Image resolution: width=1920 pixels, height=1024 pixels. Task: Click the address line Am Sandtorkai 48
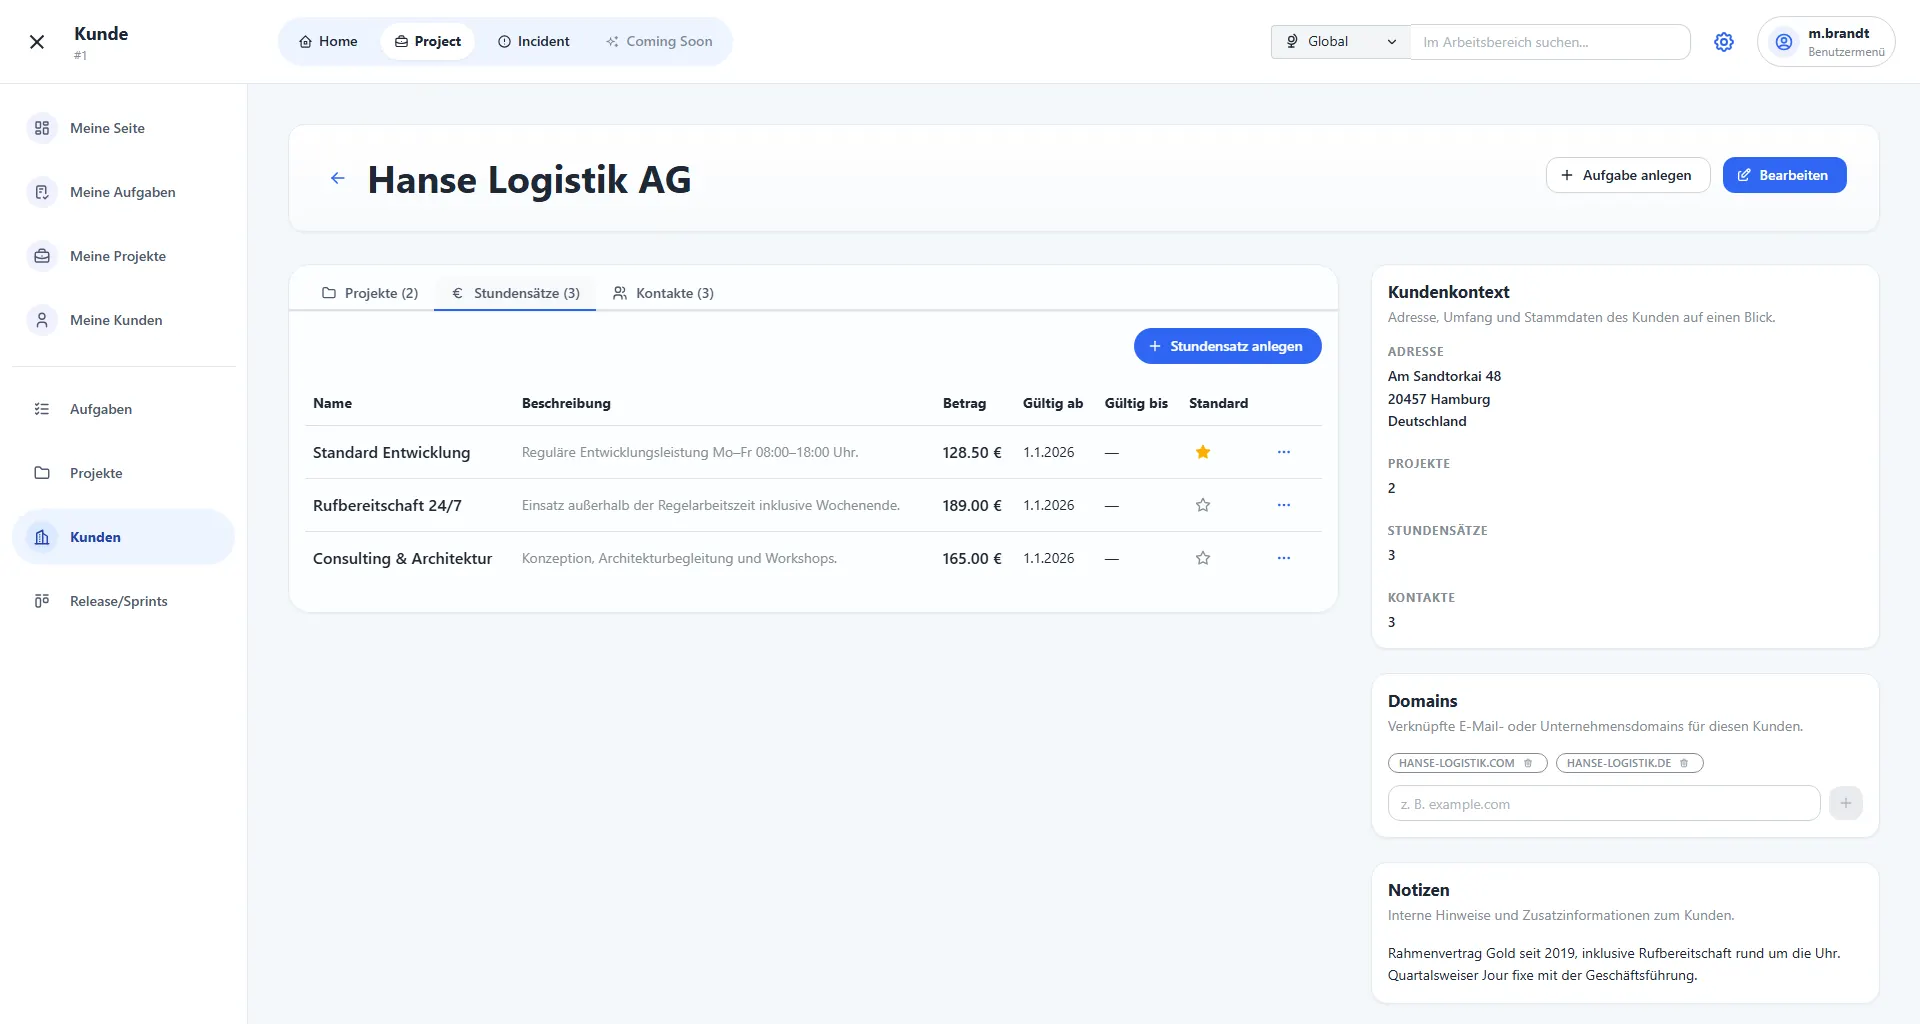[x=1444, y=376]
